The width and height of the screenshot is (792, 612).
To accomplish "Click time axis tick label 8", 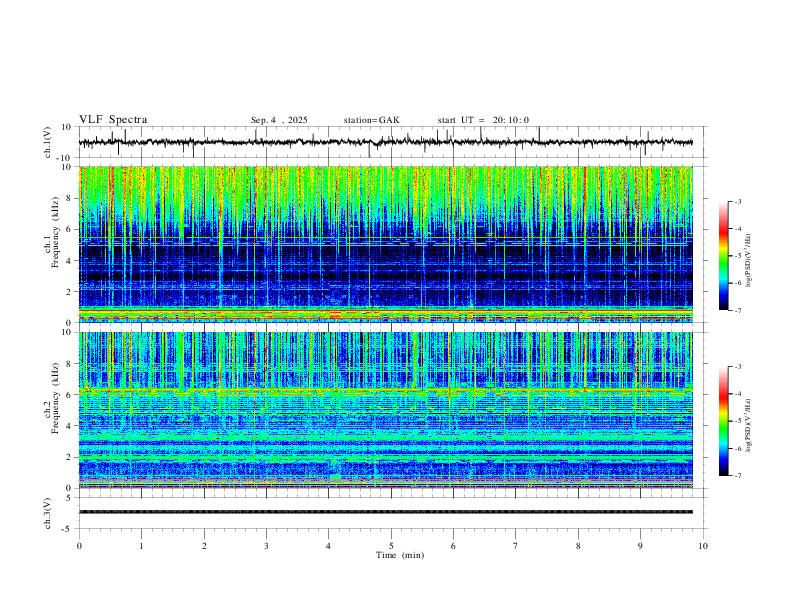I will [x=578, y=546].
